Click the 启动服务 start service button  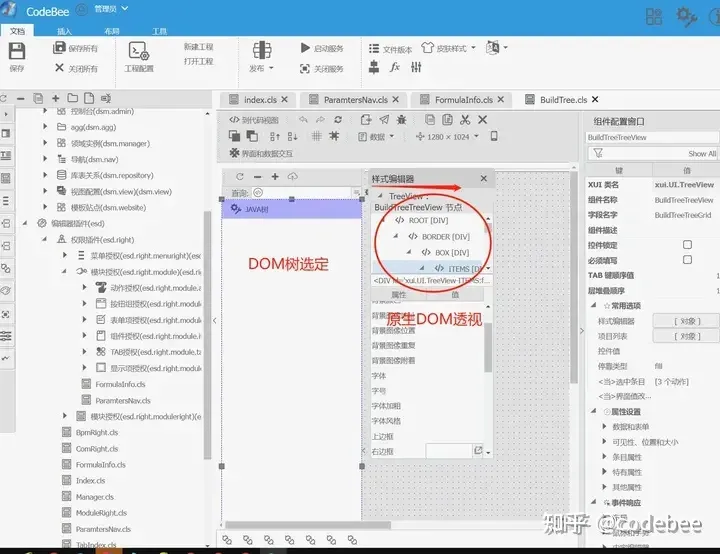point(321,48)
